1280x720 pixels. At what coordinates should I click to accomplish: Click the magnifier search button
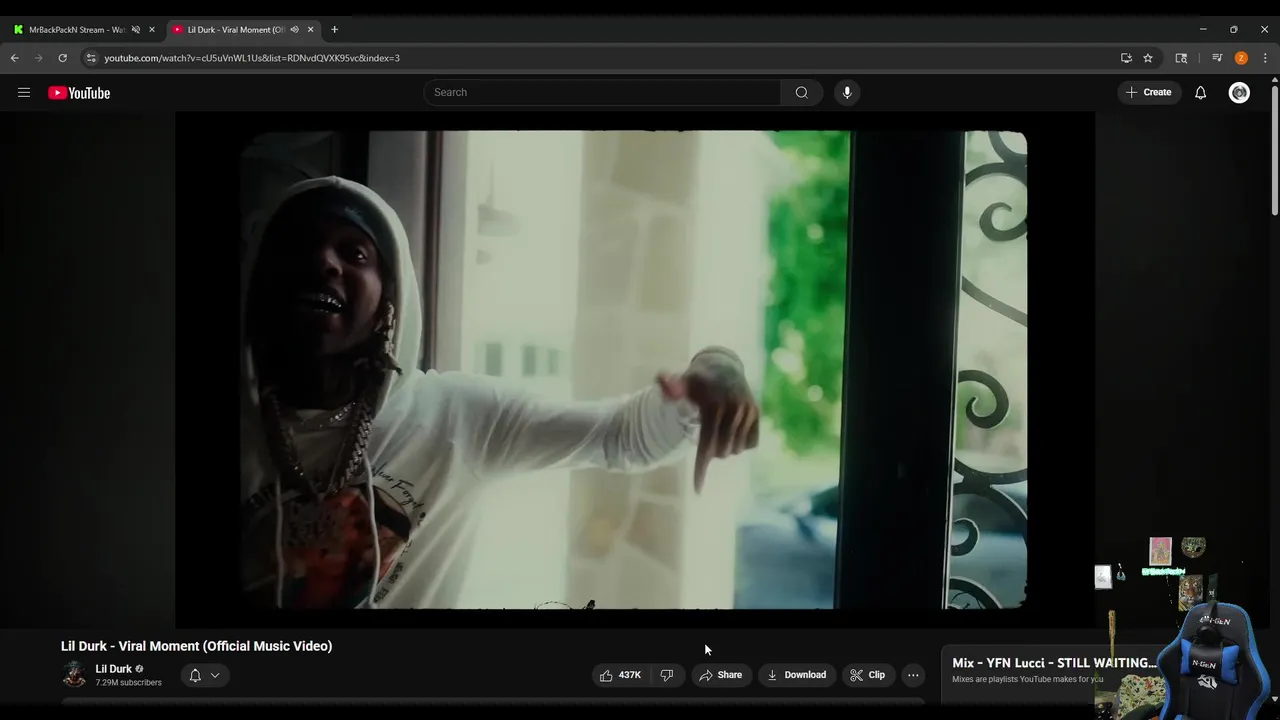[801, 92]
